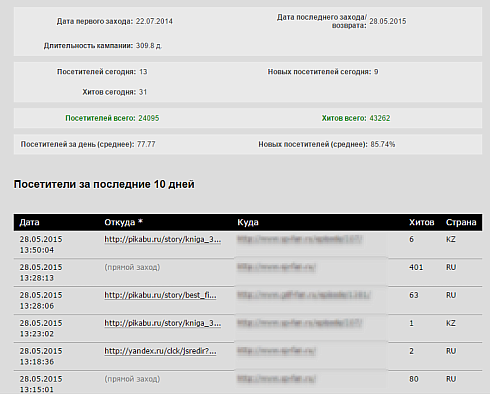Open the yandex.ru/clck/jsredir source link
The width and height of the screenshot is (490, 394).
point(160,351)
